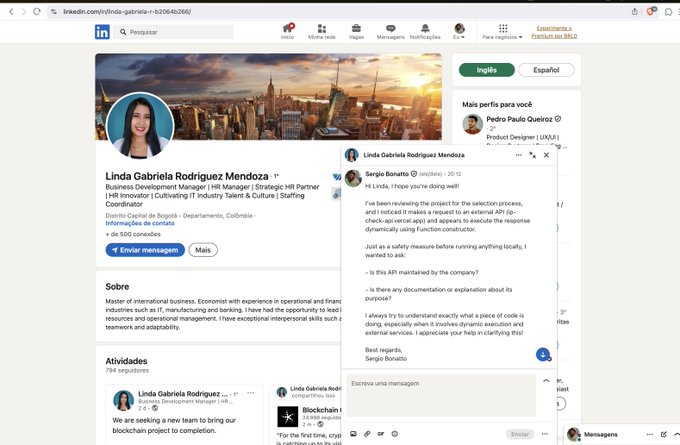Compose new message from Mensagens bar
680x445 pixels.
(664, 434)
